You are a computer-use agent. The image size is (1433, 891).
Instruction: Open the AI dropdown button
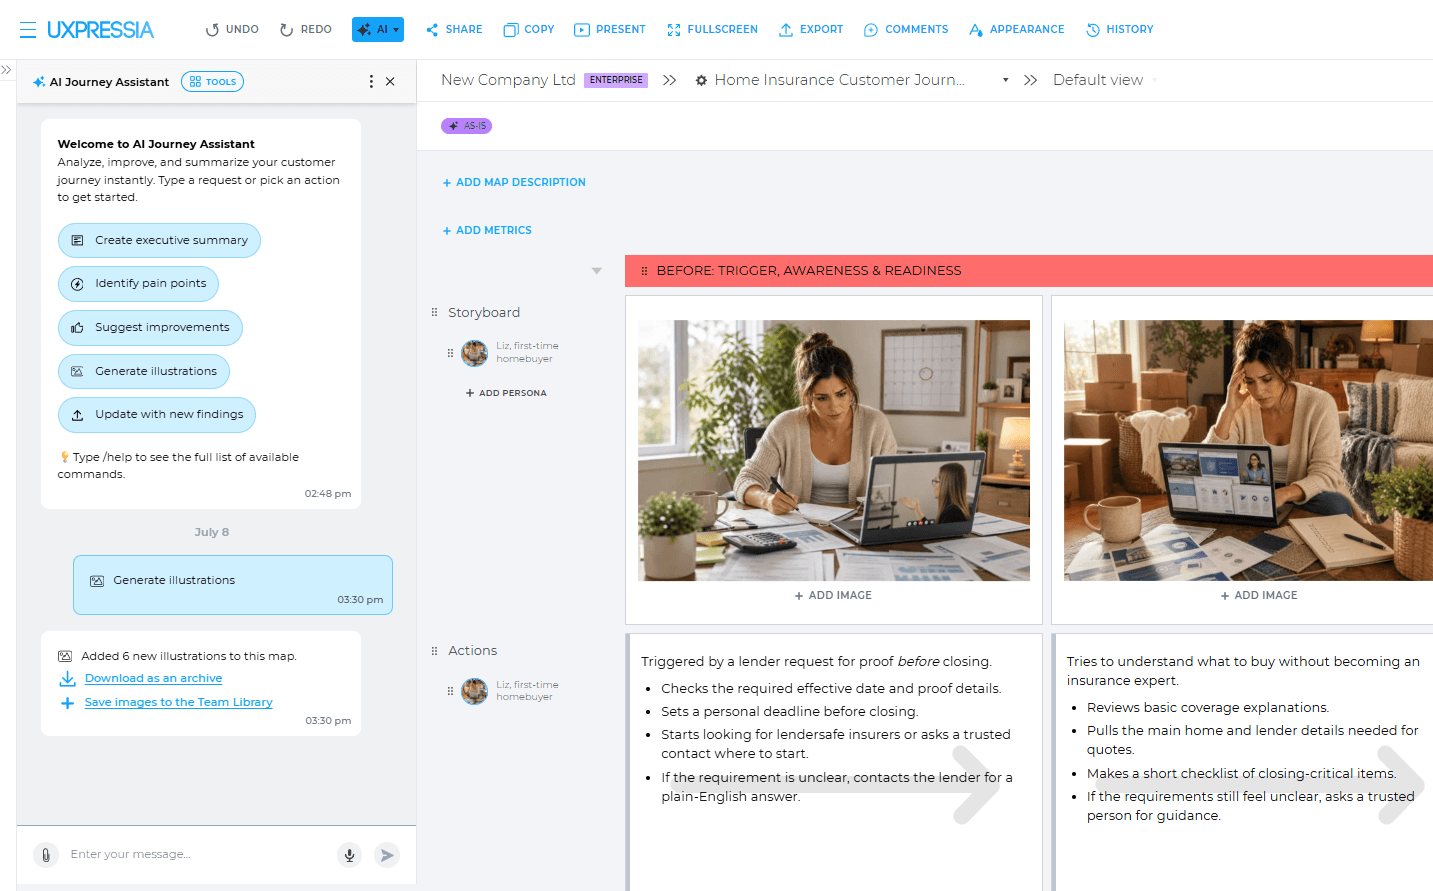[378, 30]
